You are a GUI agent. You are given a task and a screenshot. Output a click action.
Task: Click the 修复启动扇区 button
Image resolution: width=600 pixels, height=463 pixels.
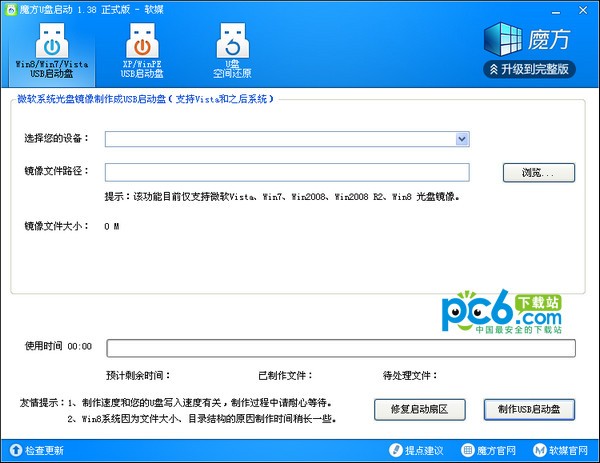click(x=420, y=409)
